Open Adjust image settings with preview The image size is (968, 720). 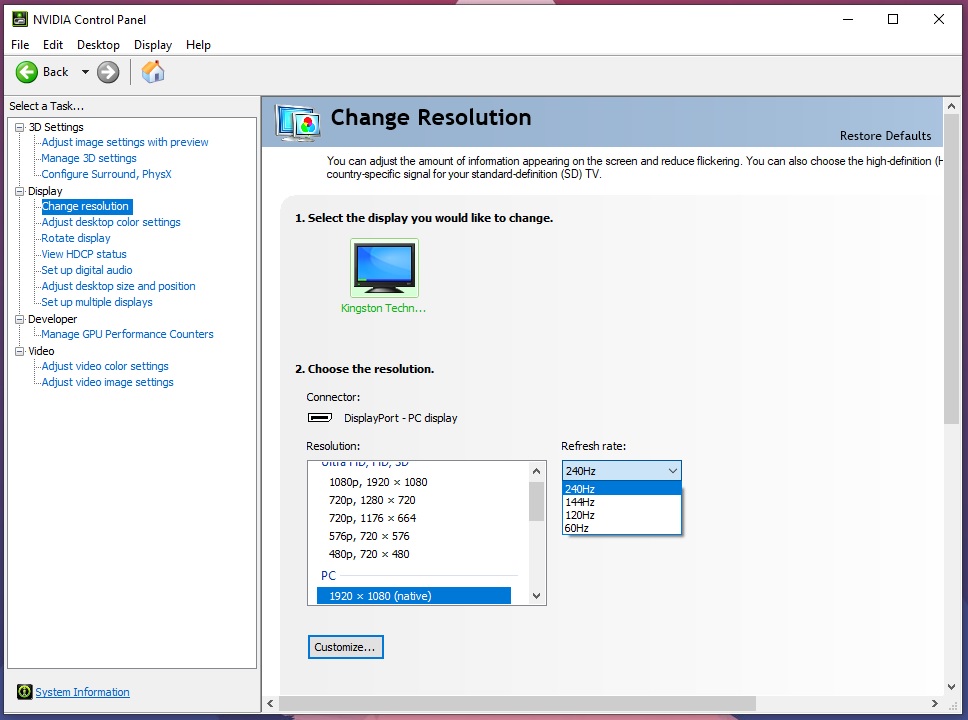[x=125, y=142]
